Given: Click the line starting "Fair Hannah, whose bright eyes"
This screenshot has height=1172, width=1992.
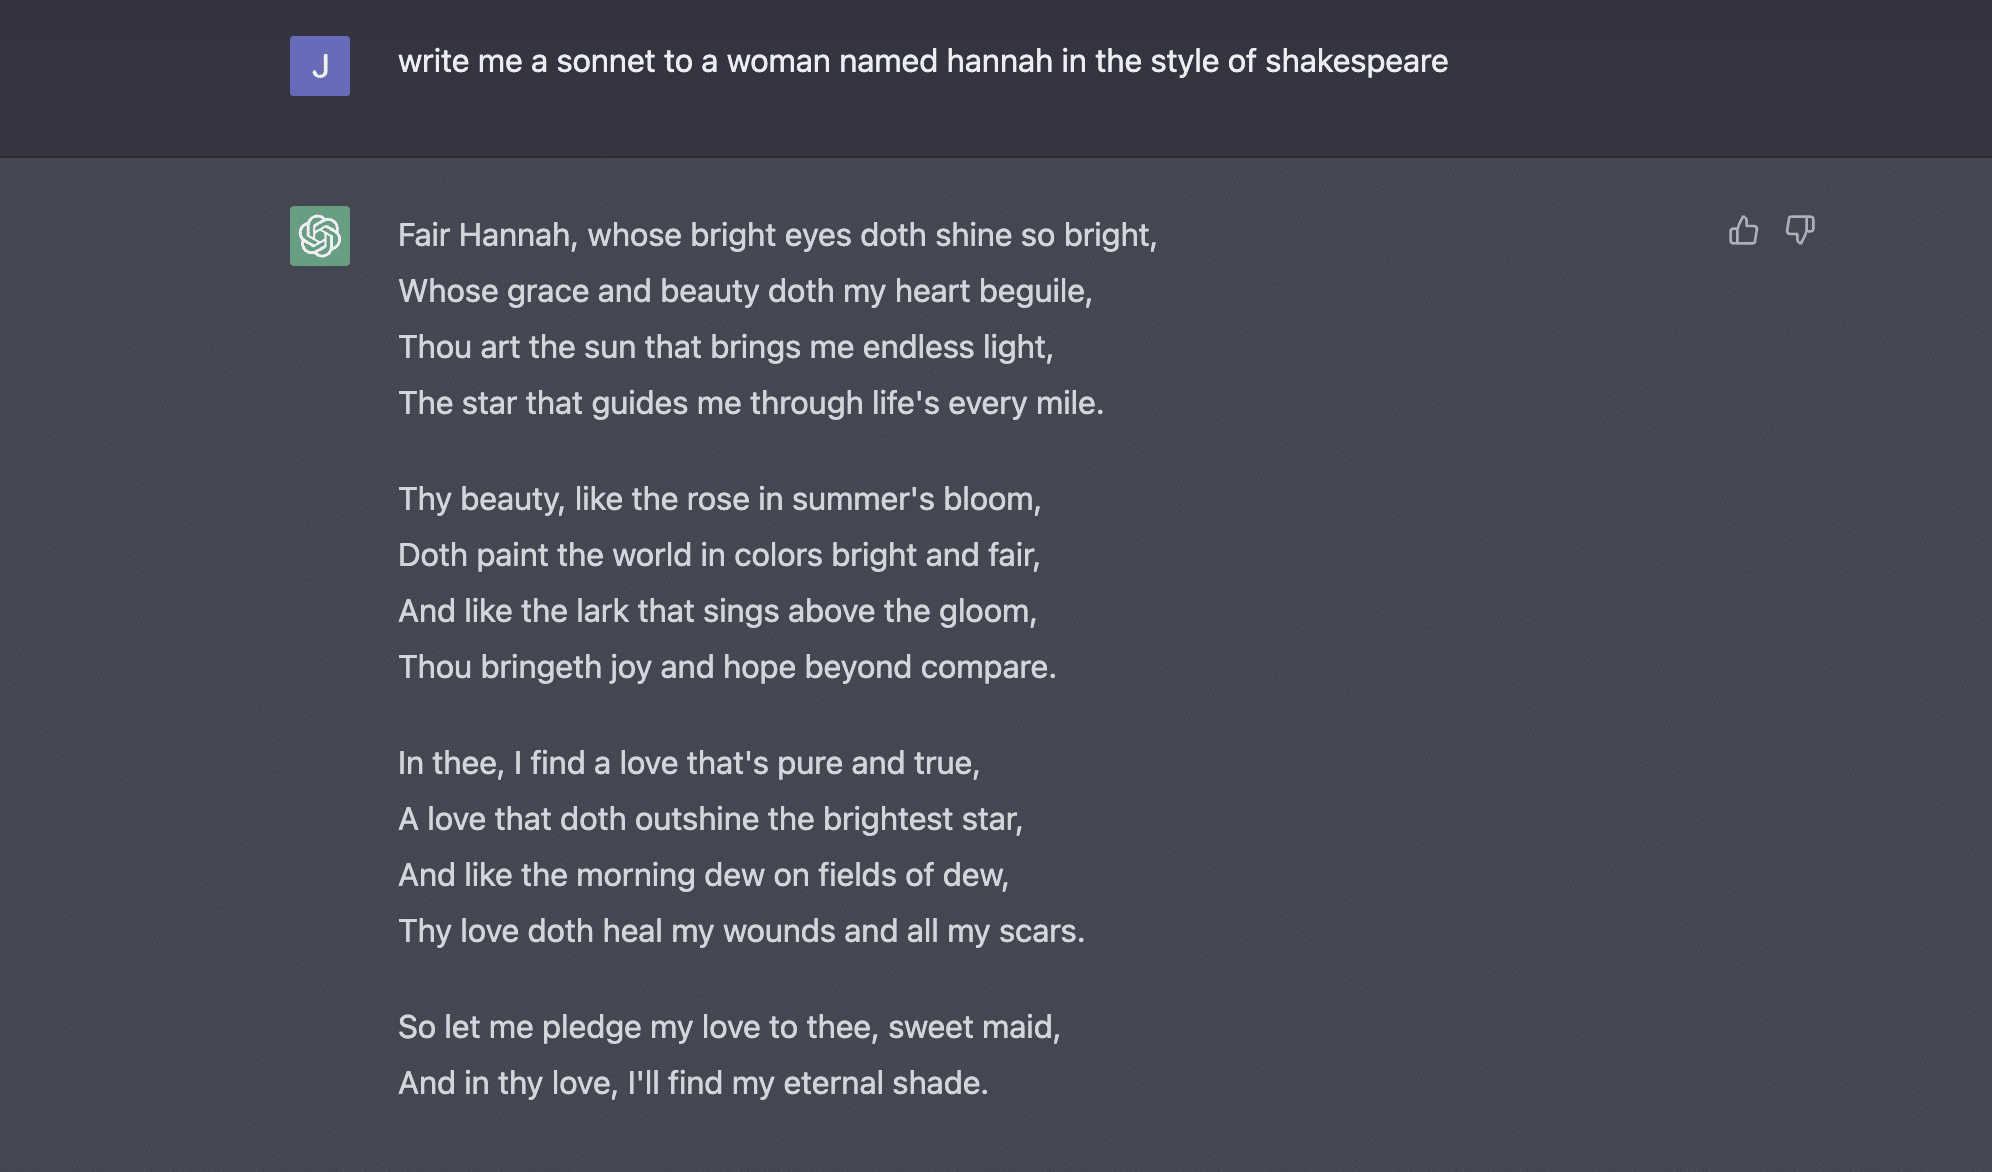Looking at the screenshot, I should 777,235.
